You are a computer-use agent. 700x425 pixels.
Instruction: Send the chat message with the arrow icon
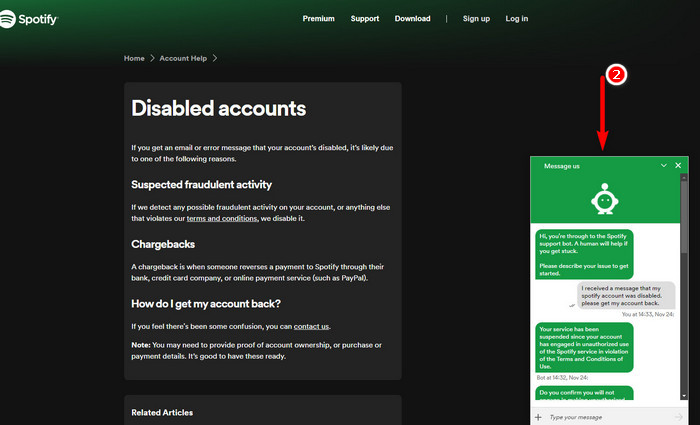click(x=679, y=417)
